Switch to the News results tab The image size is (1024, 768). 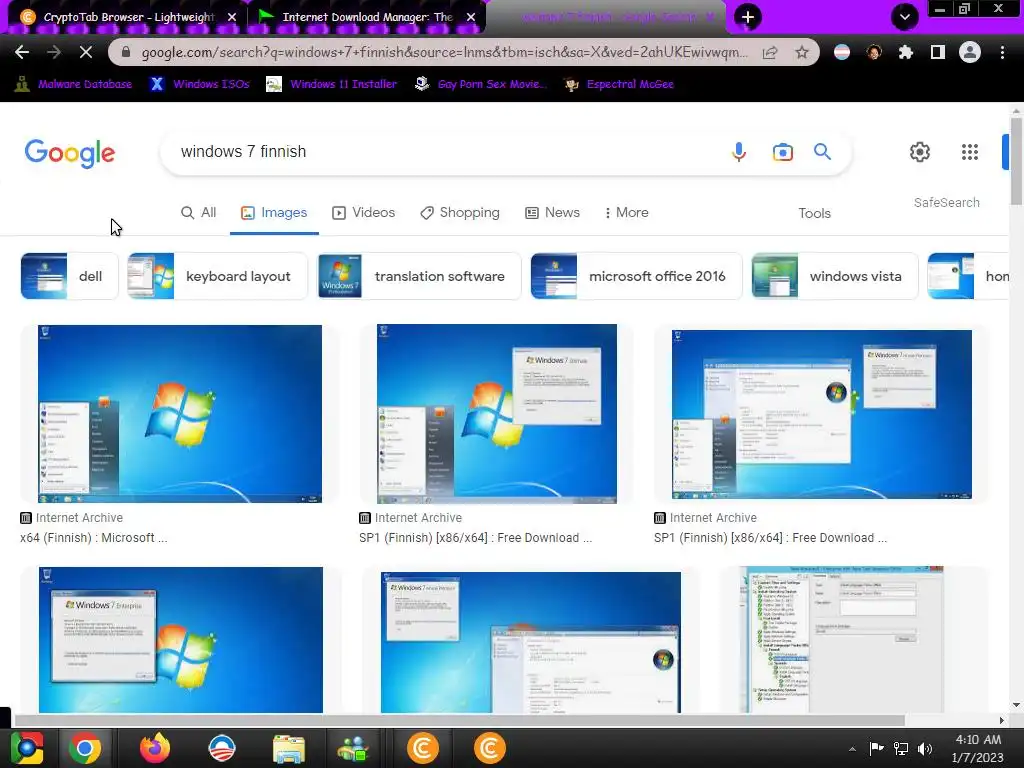pos(552,213)
